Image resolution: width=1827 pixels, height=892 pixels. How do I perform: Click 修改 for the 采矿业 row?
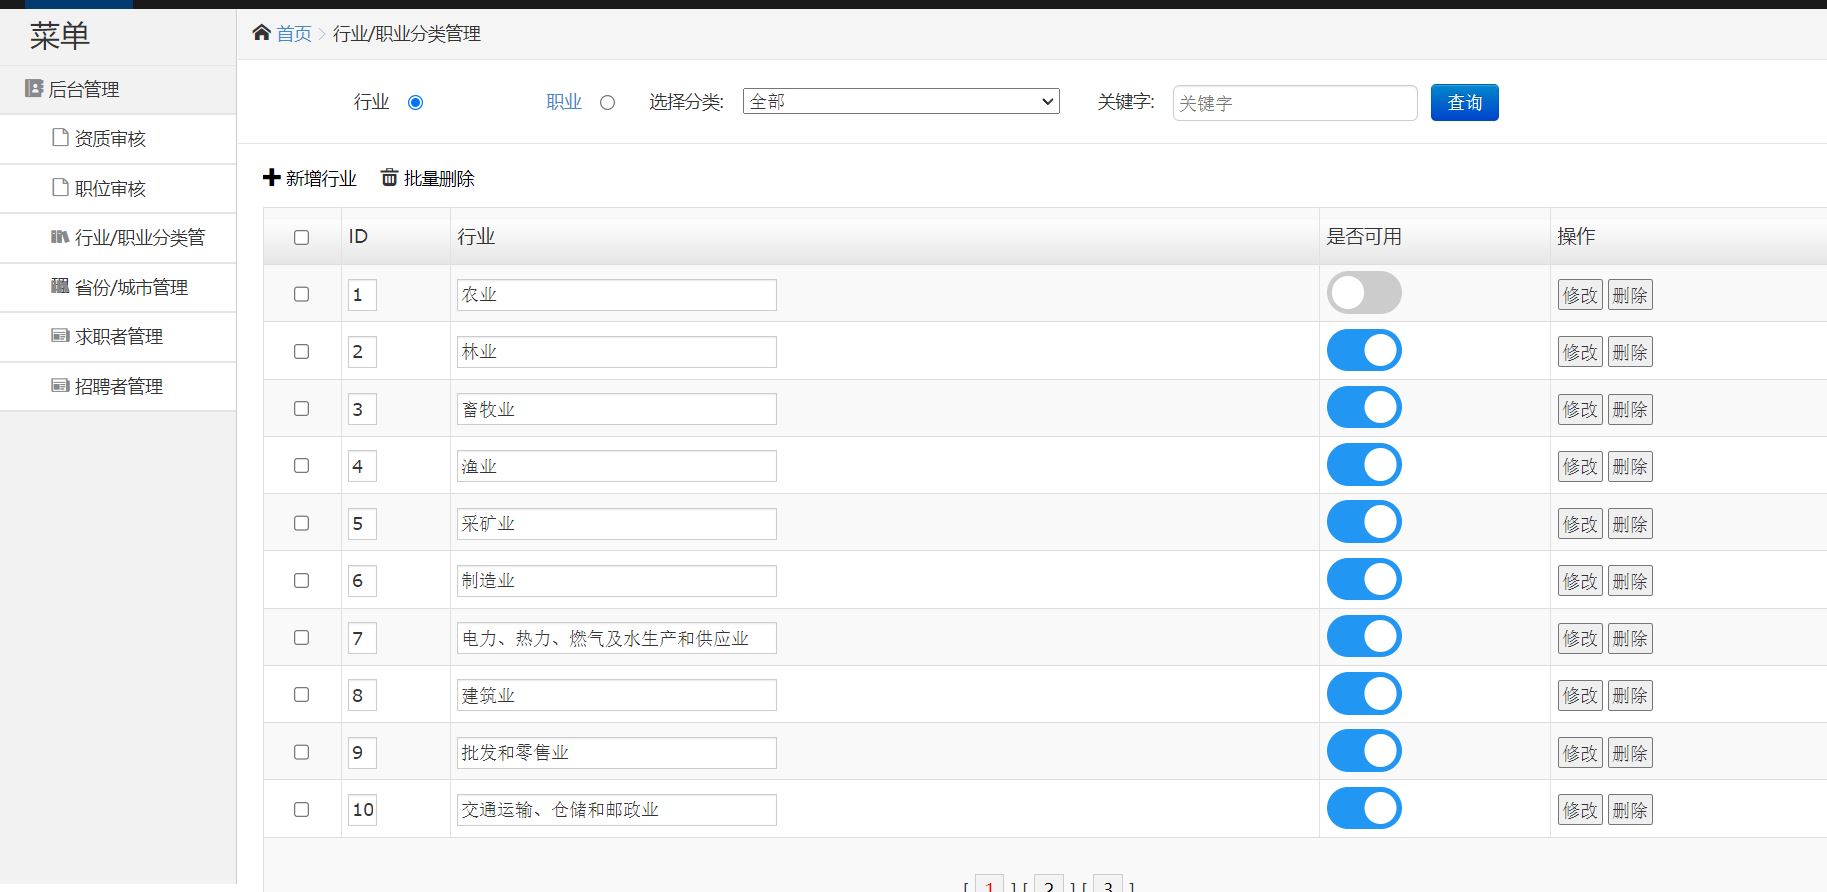pyautogui.click(x=1580, y=524)
